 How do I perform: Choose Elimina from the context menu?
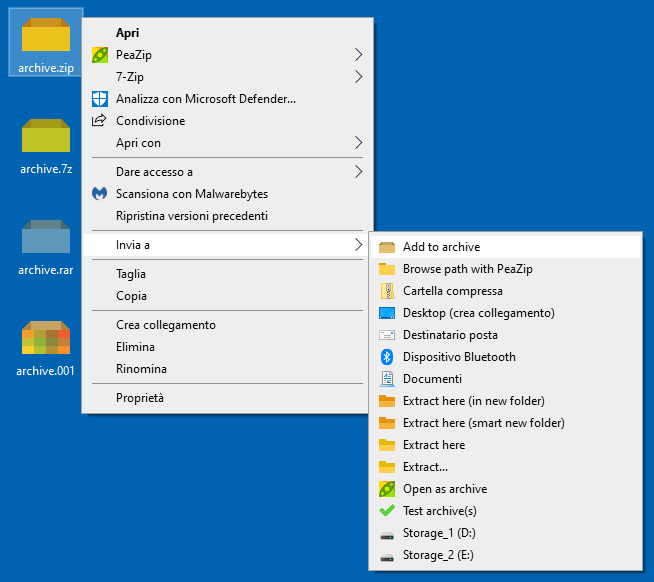point(227,347)
